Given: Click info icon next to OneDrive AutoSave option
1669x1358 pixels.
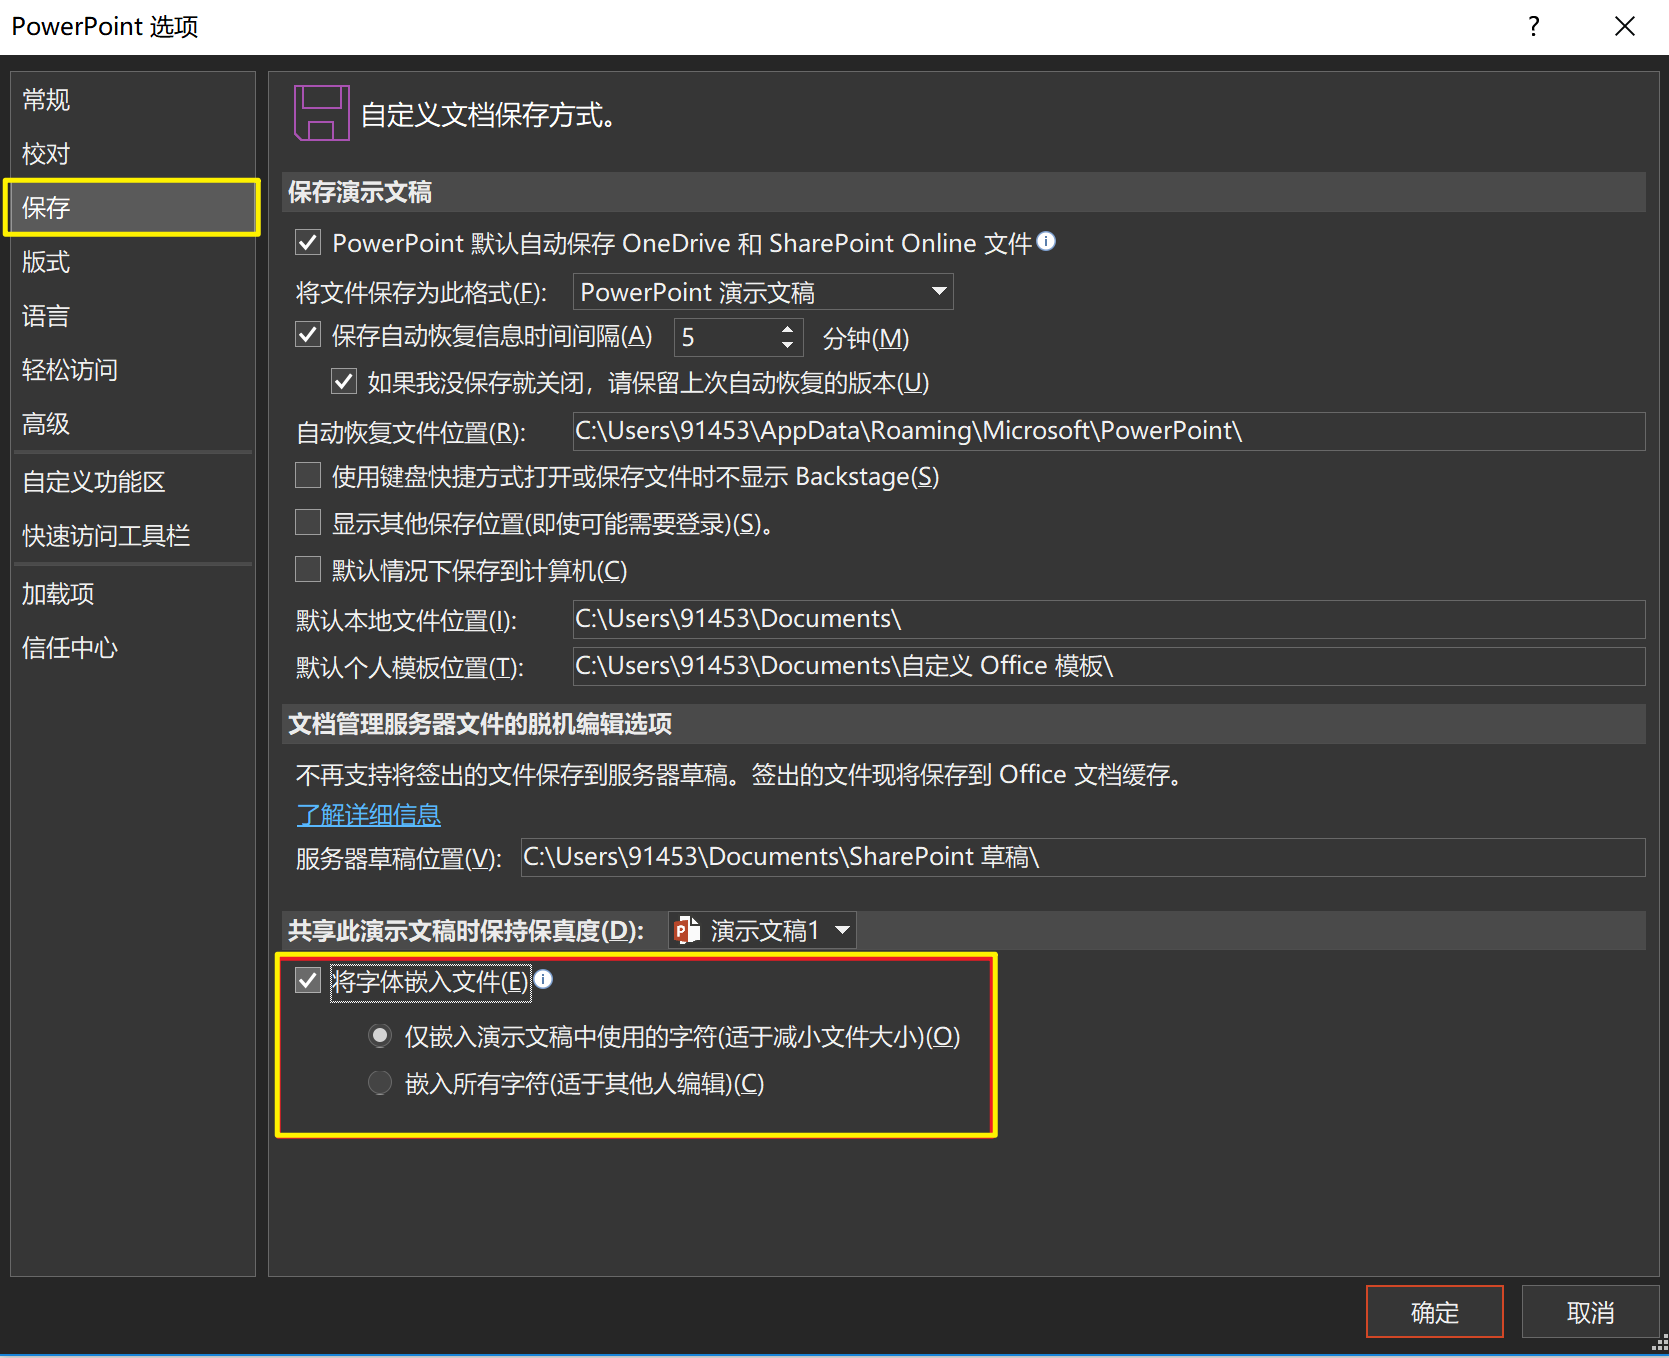Looking at the screenshot, I should point(1046,241).
